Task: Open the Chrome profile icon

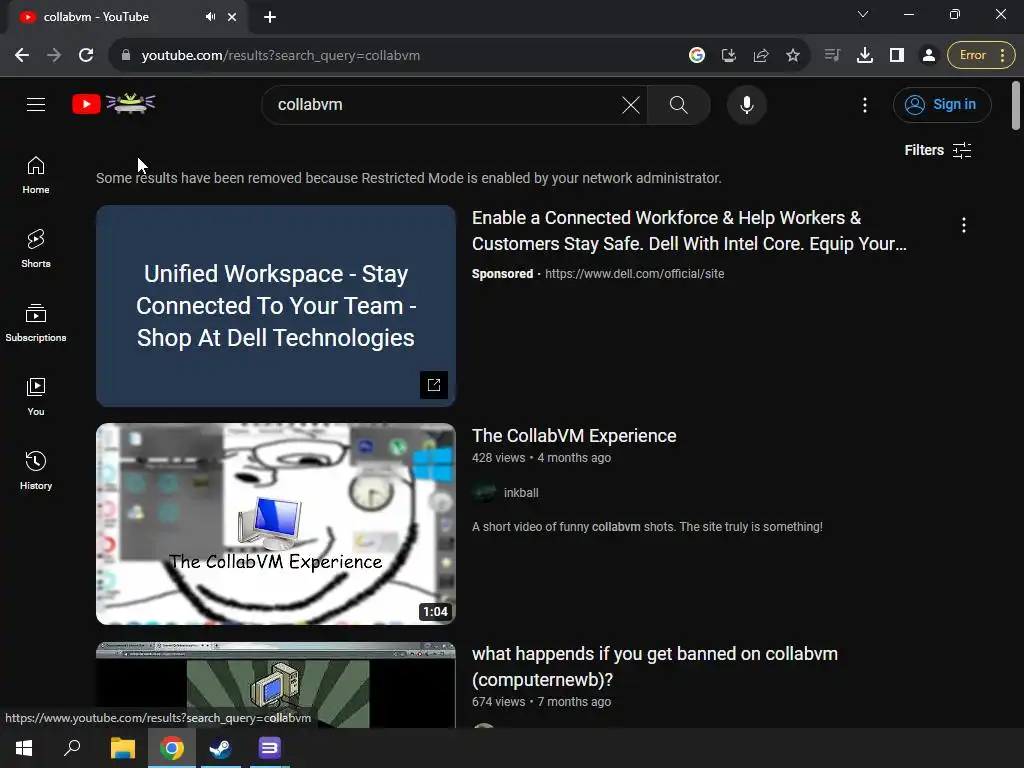Action: [929, 56]
